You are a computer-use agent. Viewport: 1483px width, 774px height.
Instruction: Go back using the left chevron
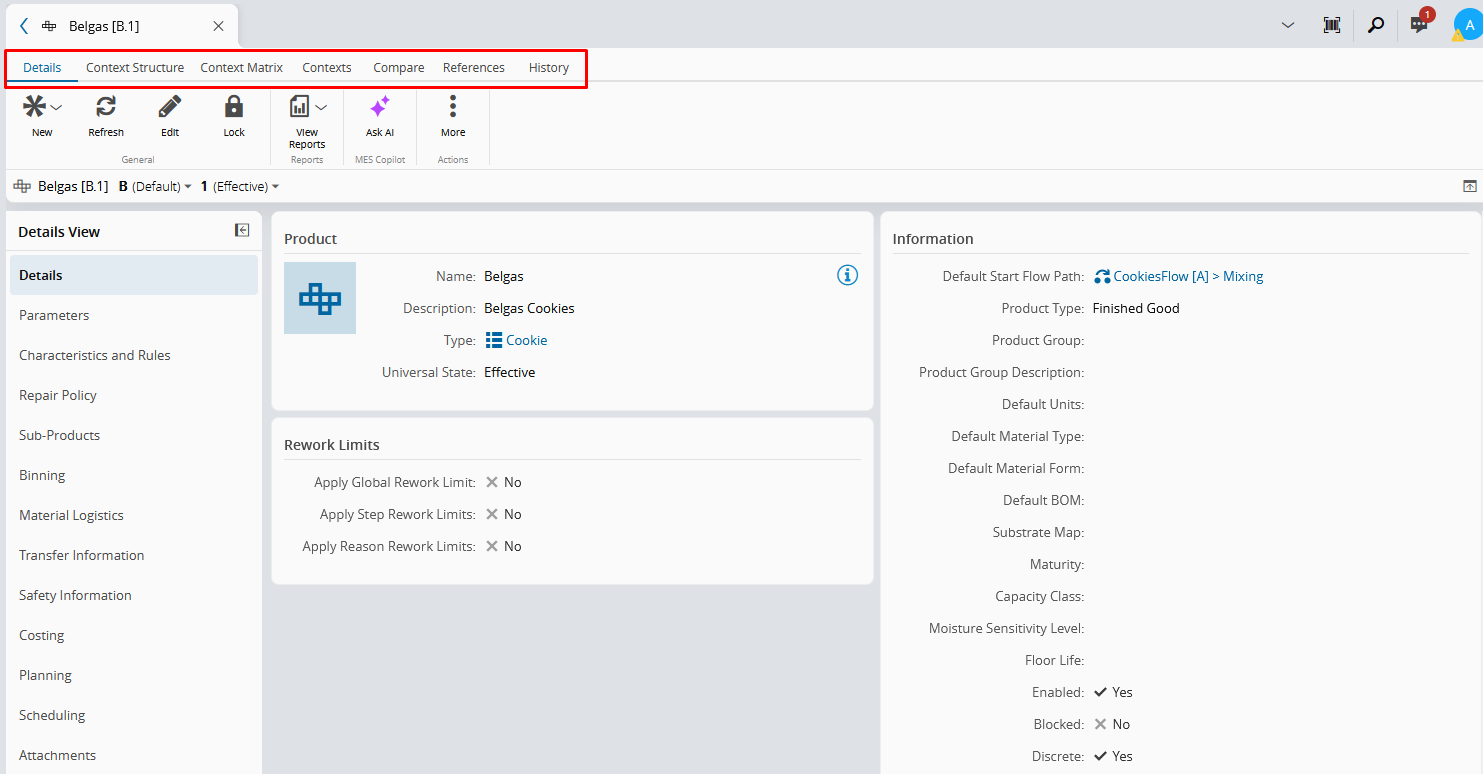pos(24,26)
